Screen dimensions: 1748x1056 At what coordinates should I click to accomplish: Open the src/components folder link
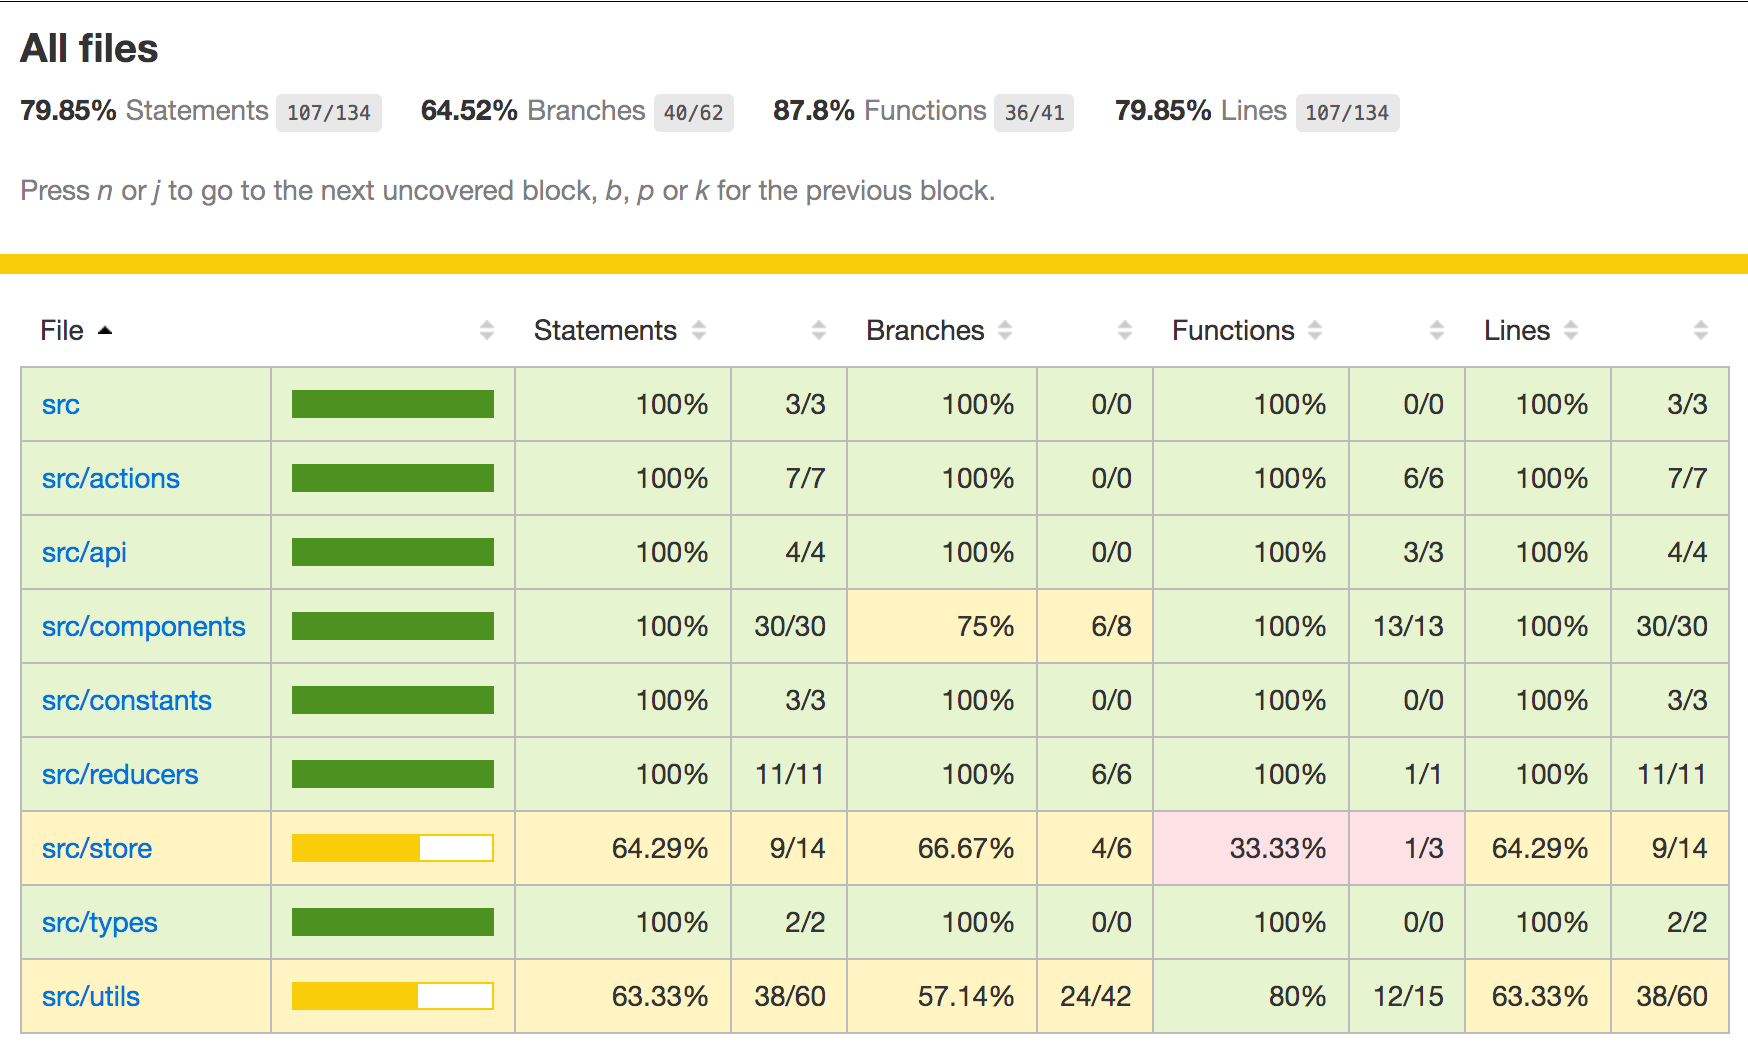click(143, 627)
